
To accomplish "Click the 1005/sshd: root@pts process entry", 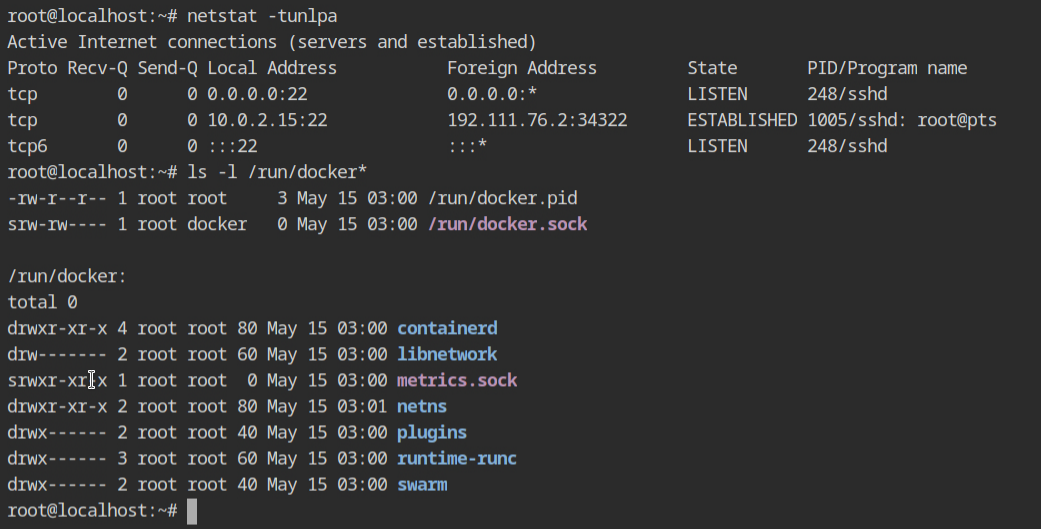I will pyautogui.click(x=902, y=120).
